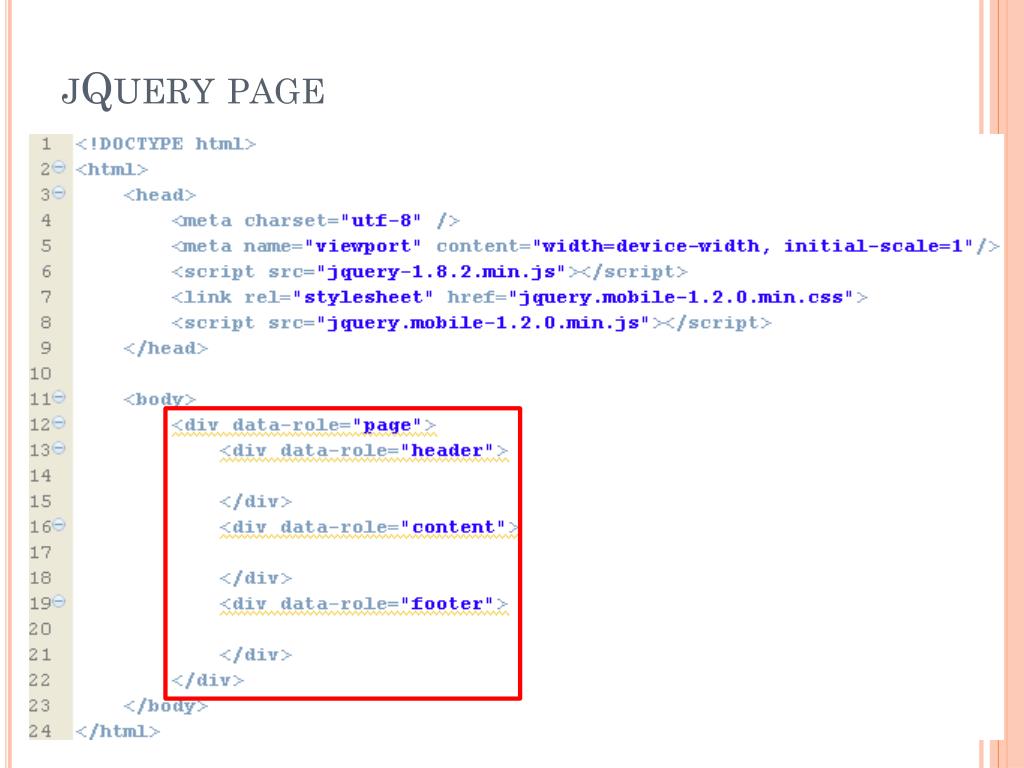Viewport: 1024px width, 768px height.
Task: Click the div data-role="header" line
Action: (x=364, y=451)
